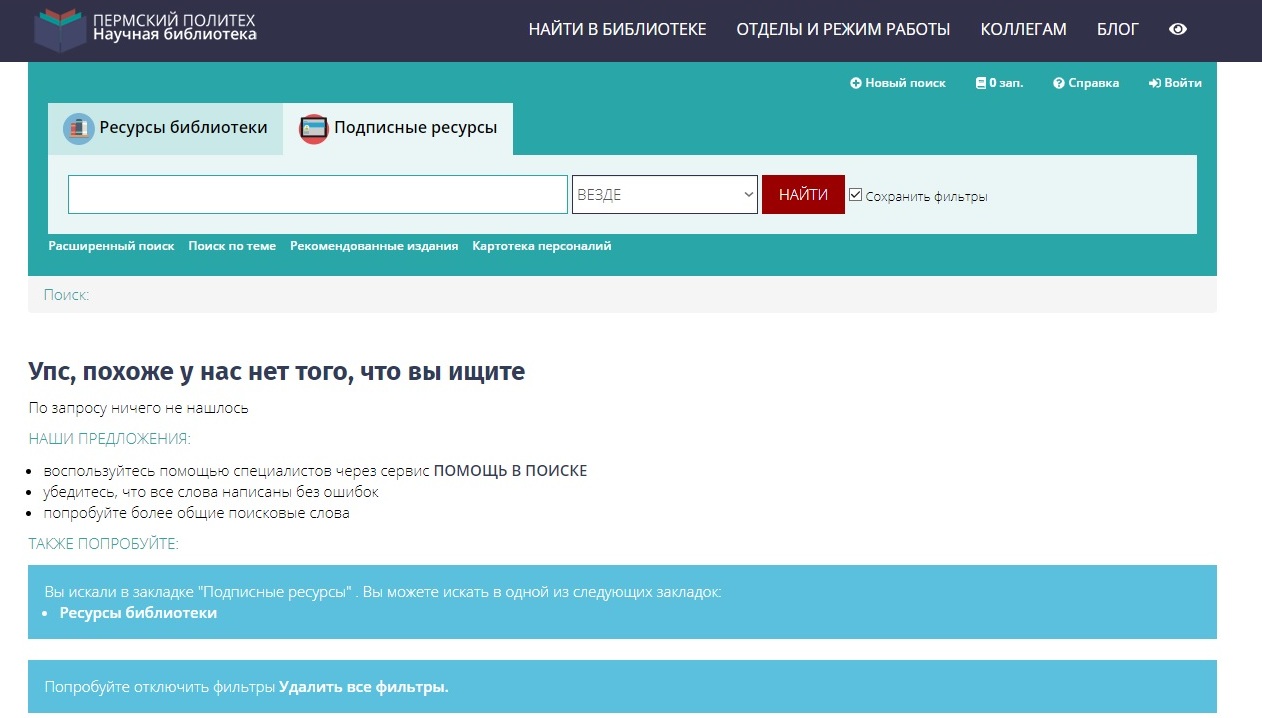Image resolution: width=1262 pixels, height=718 pixels.
Task: Click the Войти sign-in arrow icon
Action: pyautogui.click(x=1154, y=83)
